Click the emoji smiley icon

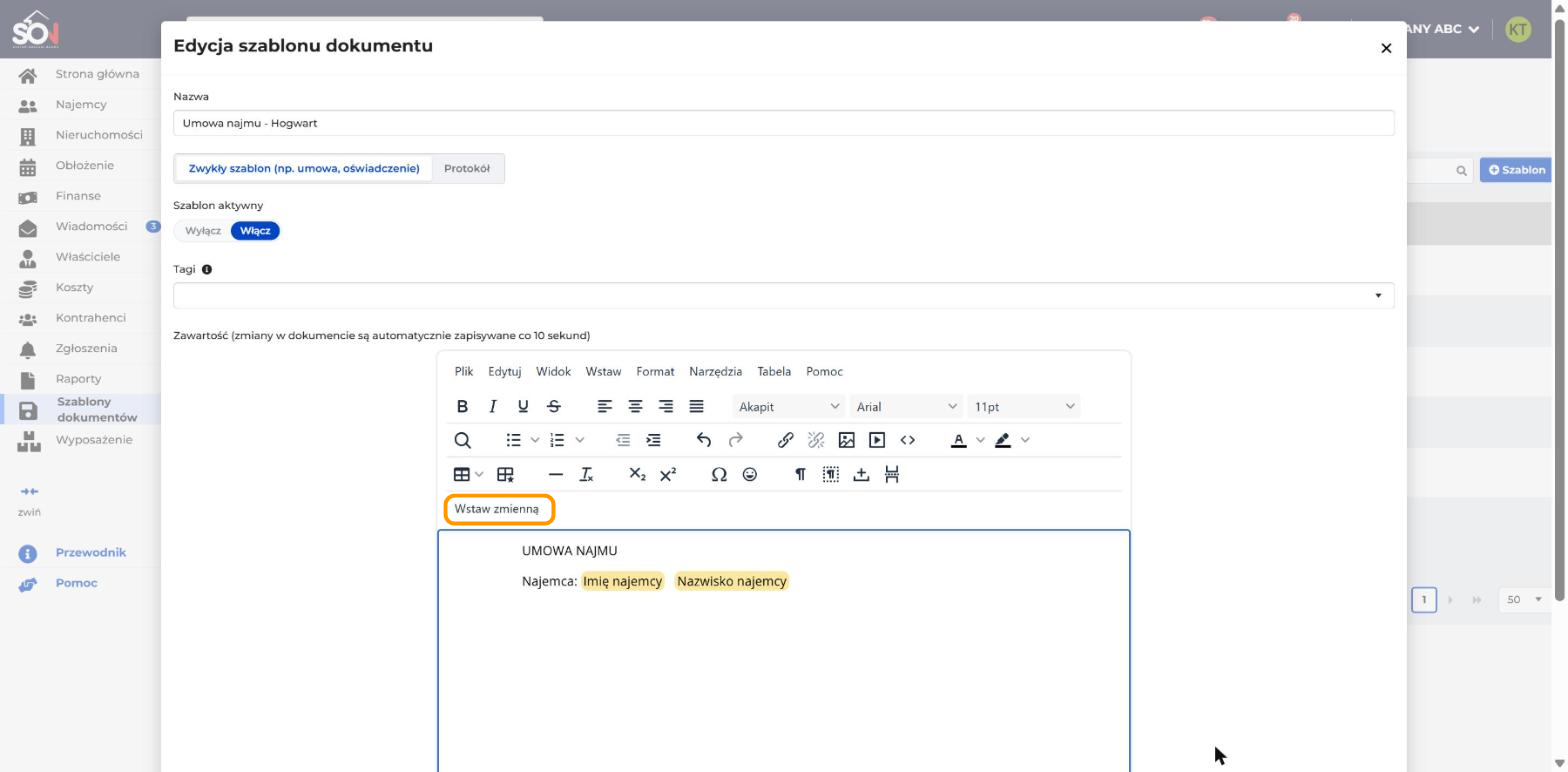tap(750, 474)
